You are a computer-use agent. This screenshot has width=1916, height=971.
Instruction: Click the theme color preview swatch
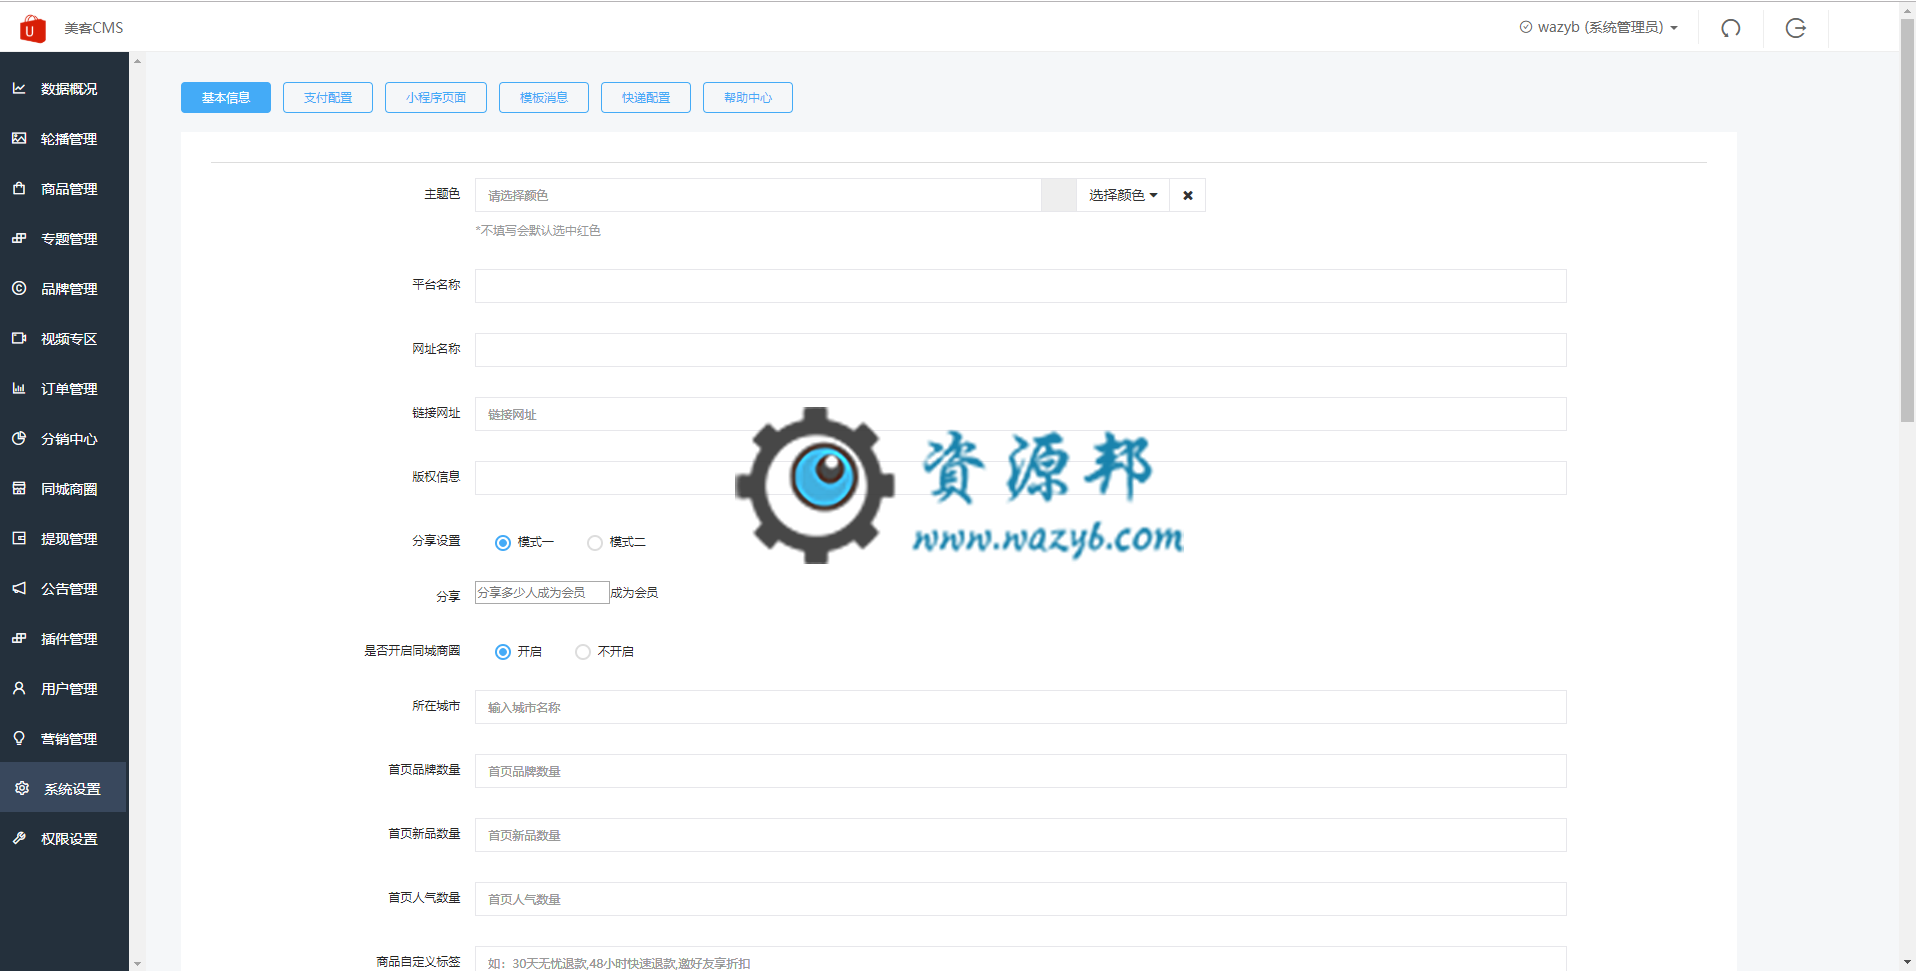click(x=1059, y=195)
